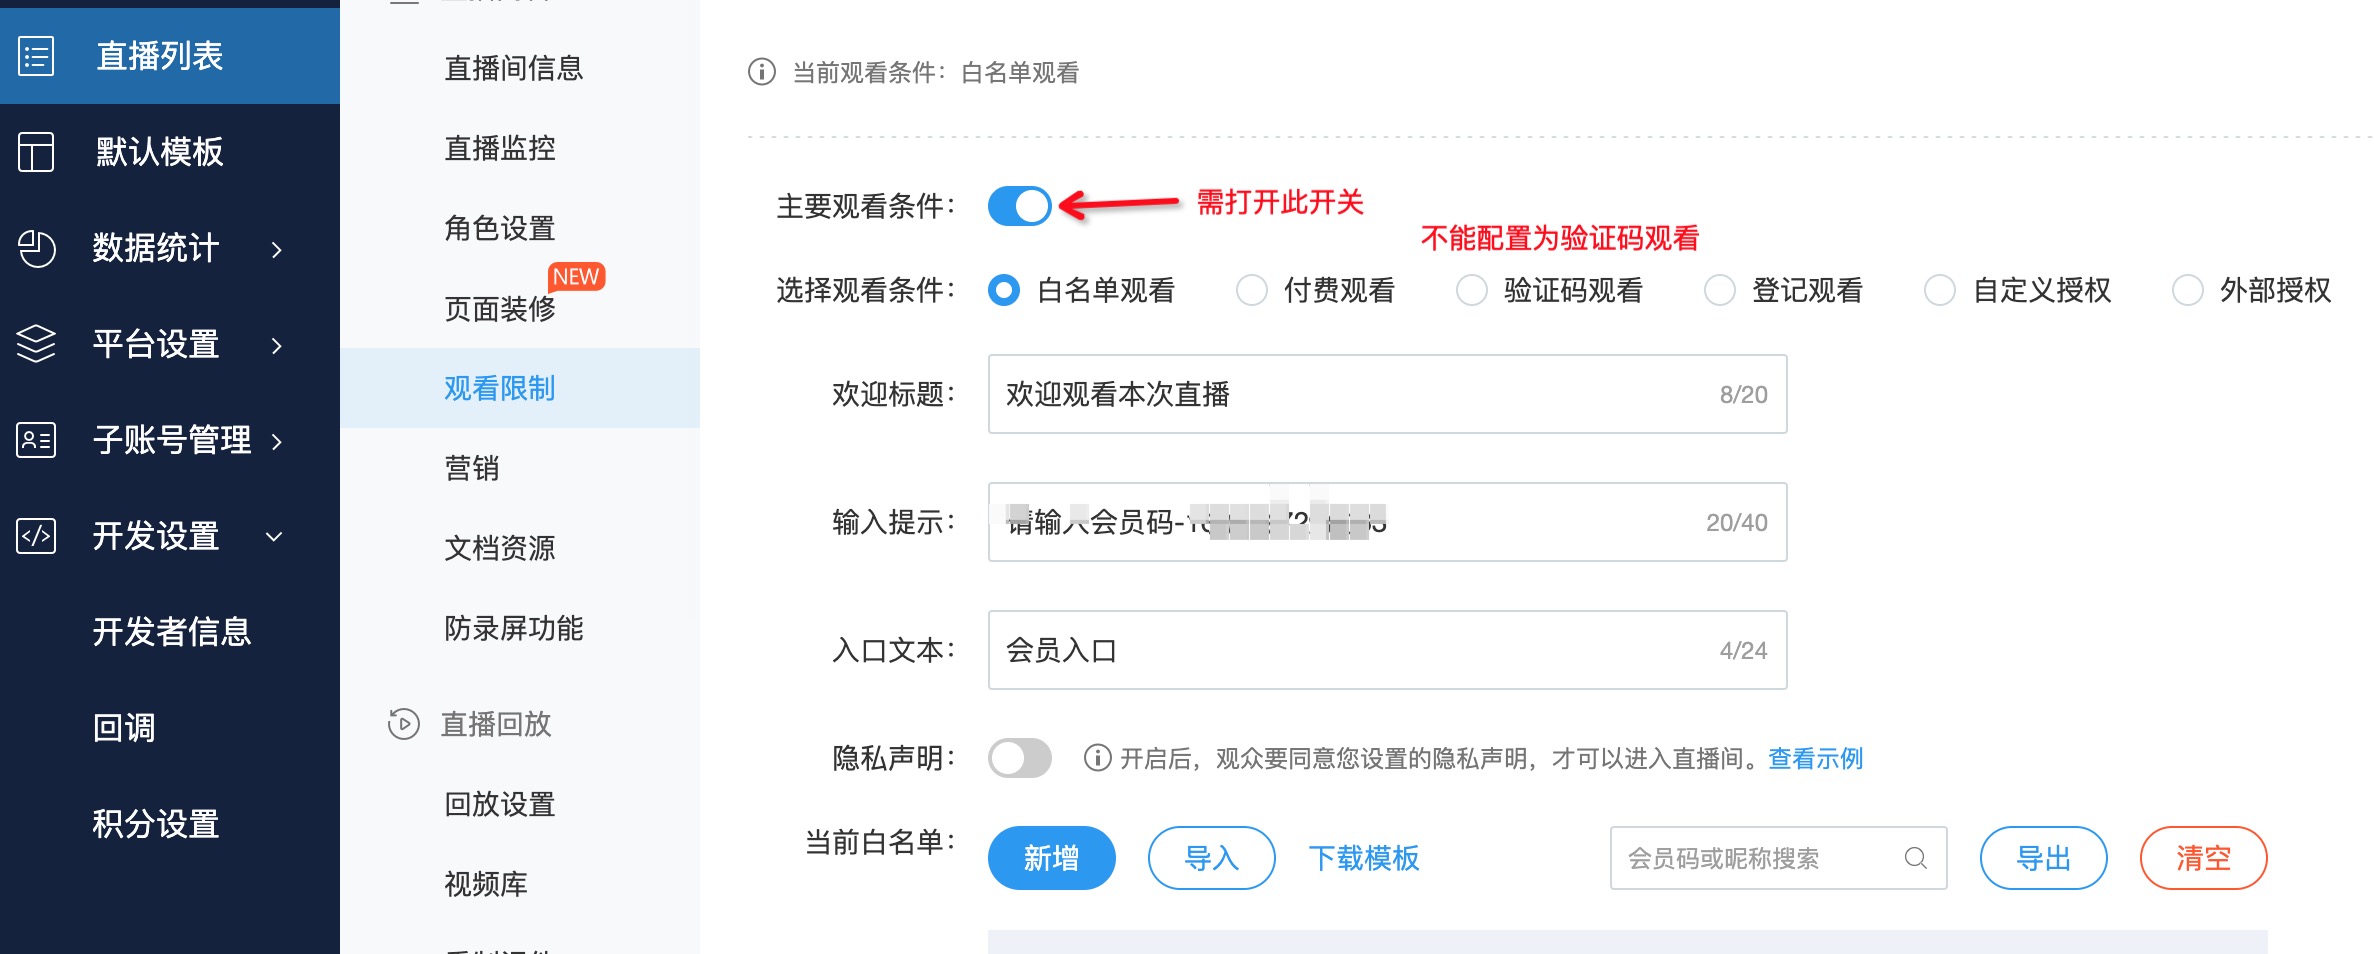
Task: Open the 页面装修 menu item
Action: 500,309
